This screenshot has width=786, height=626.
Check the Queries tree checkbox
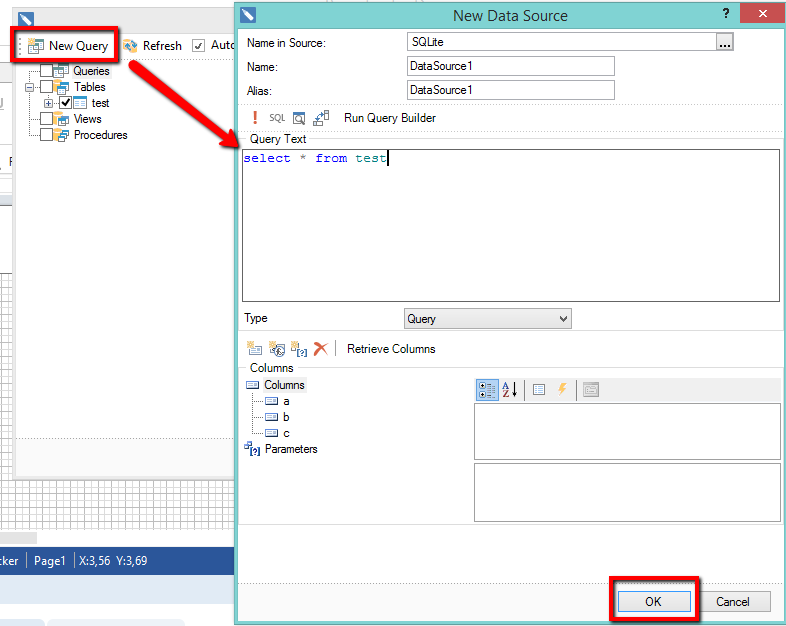click(x=46, y=71)
